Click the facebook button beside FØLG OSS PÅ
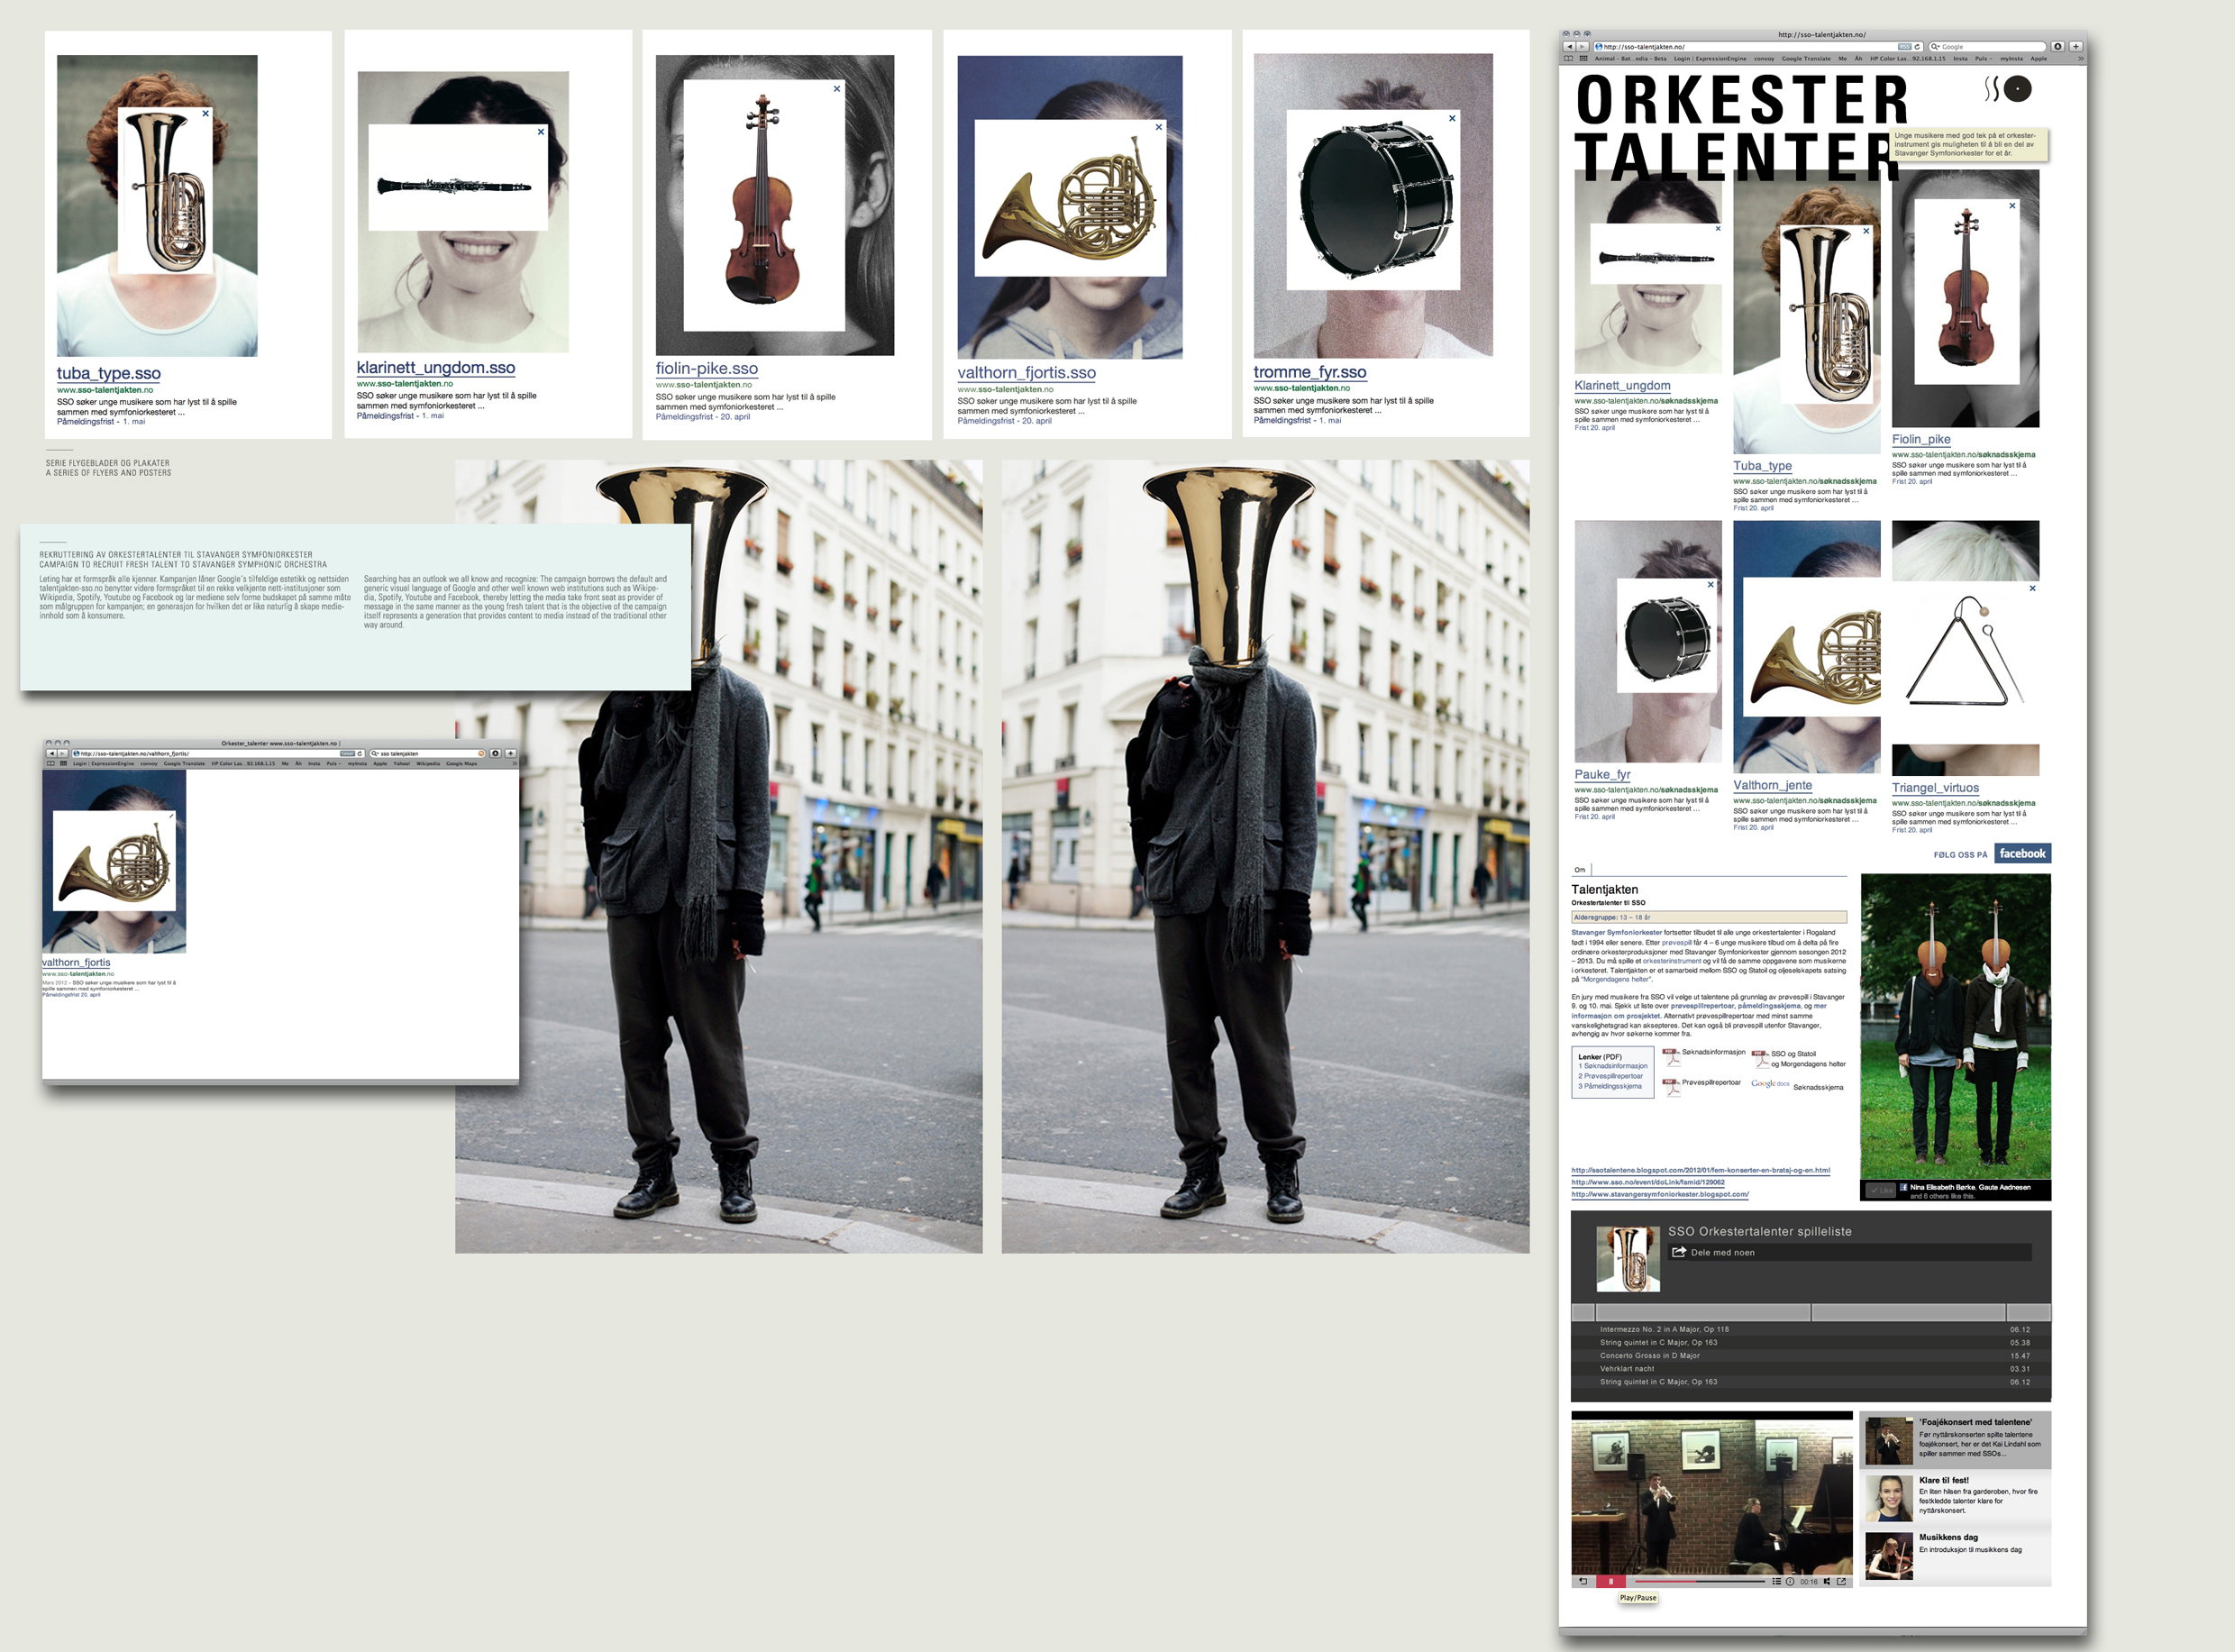 pos(2022,854)
